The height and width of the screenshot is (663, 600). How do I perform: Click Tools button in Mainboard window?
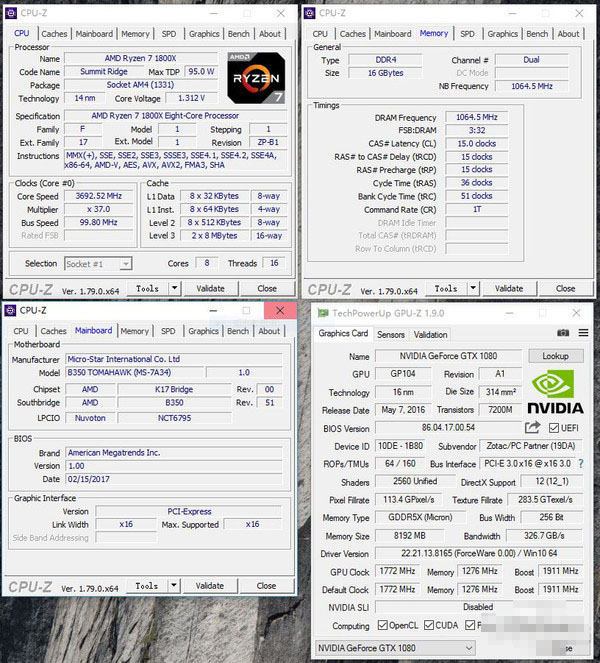click(147, 586)
